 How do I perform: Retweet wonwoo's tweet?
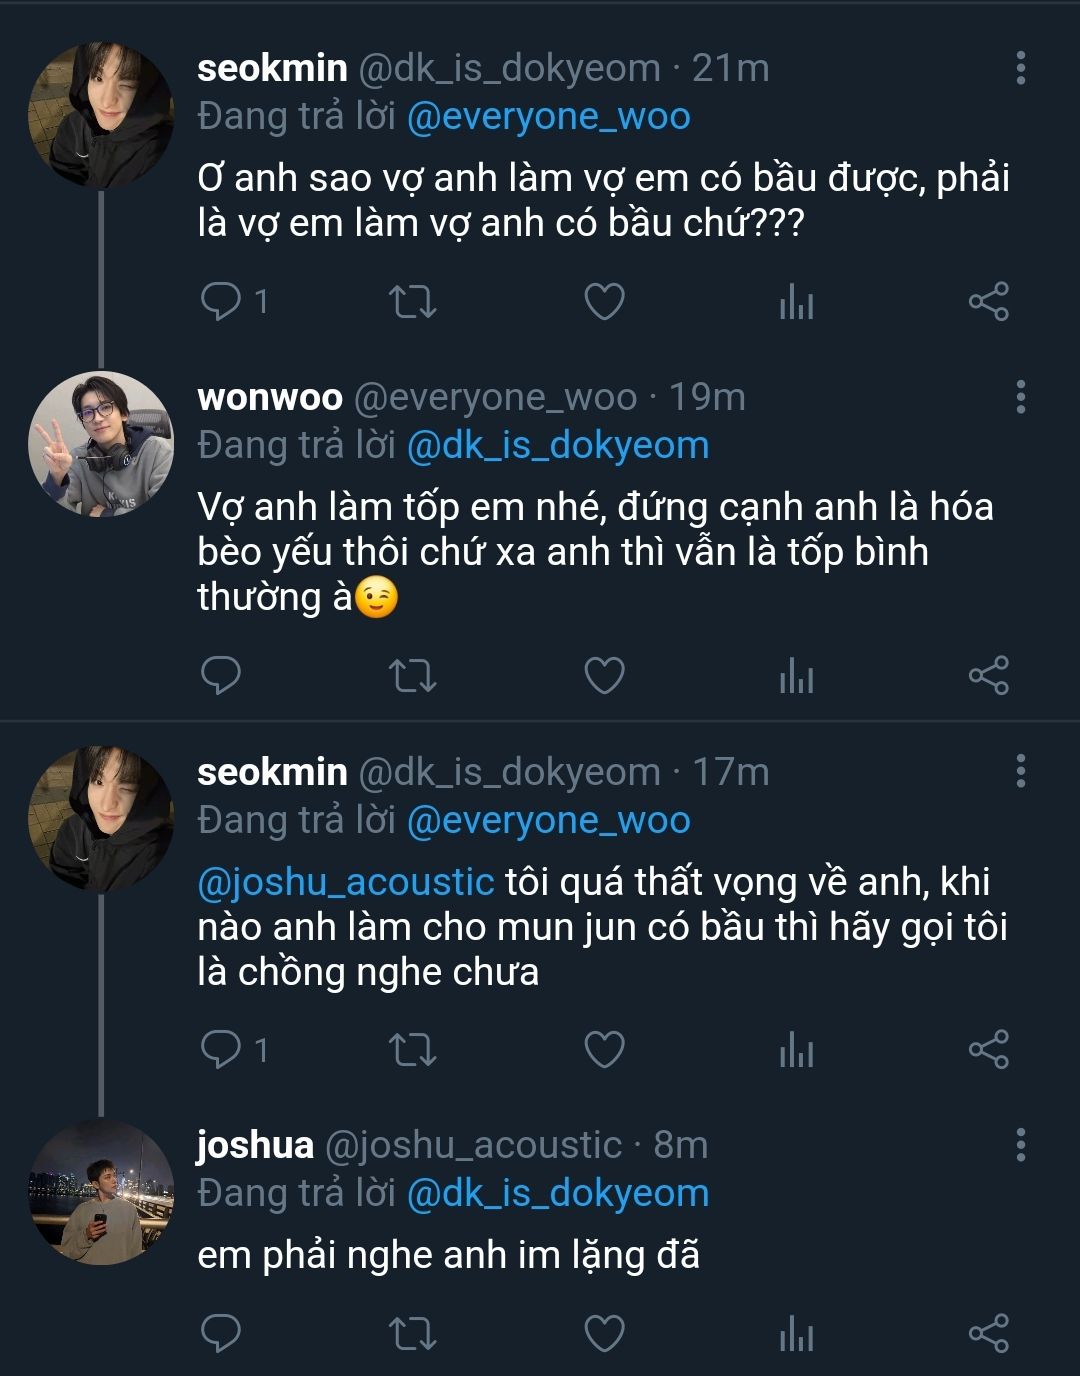coord(411,676)
